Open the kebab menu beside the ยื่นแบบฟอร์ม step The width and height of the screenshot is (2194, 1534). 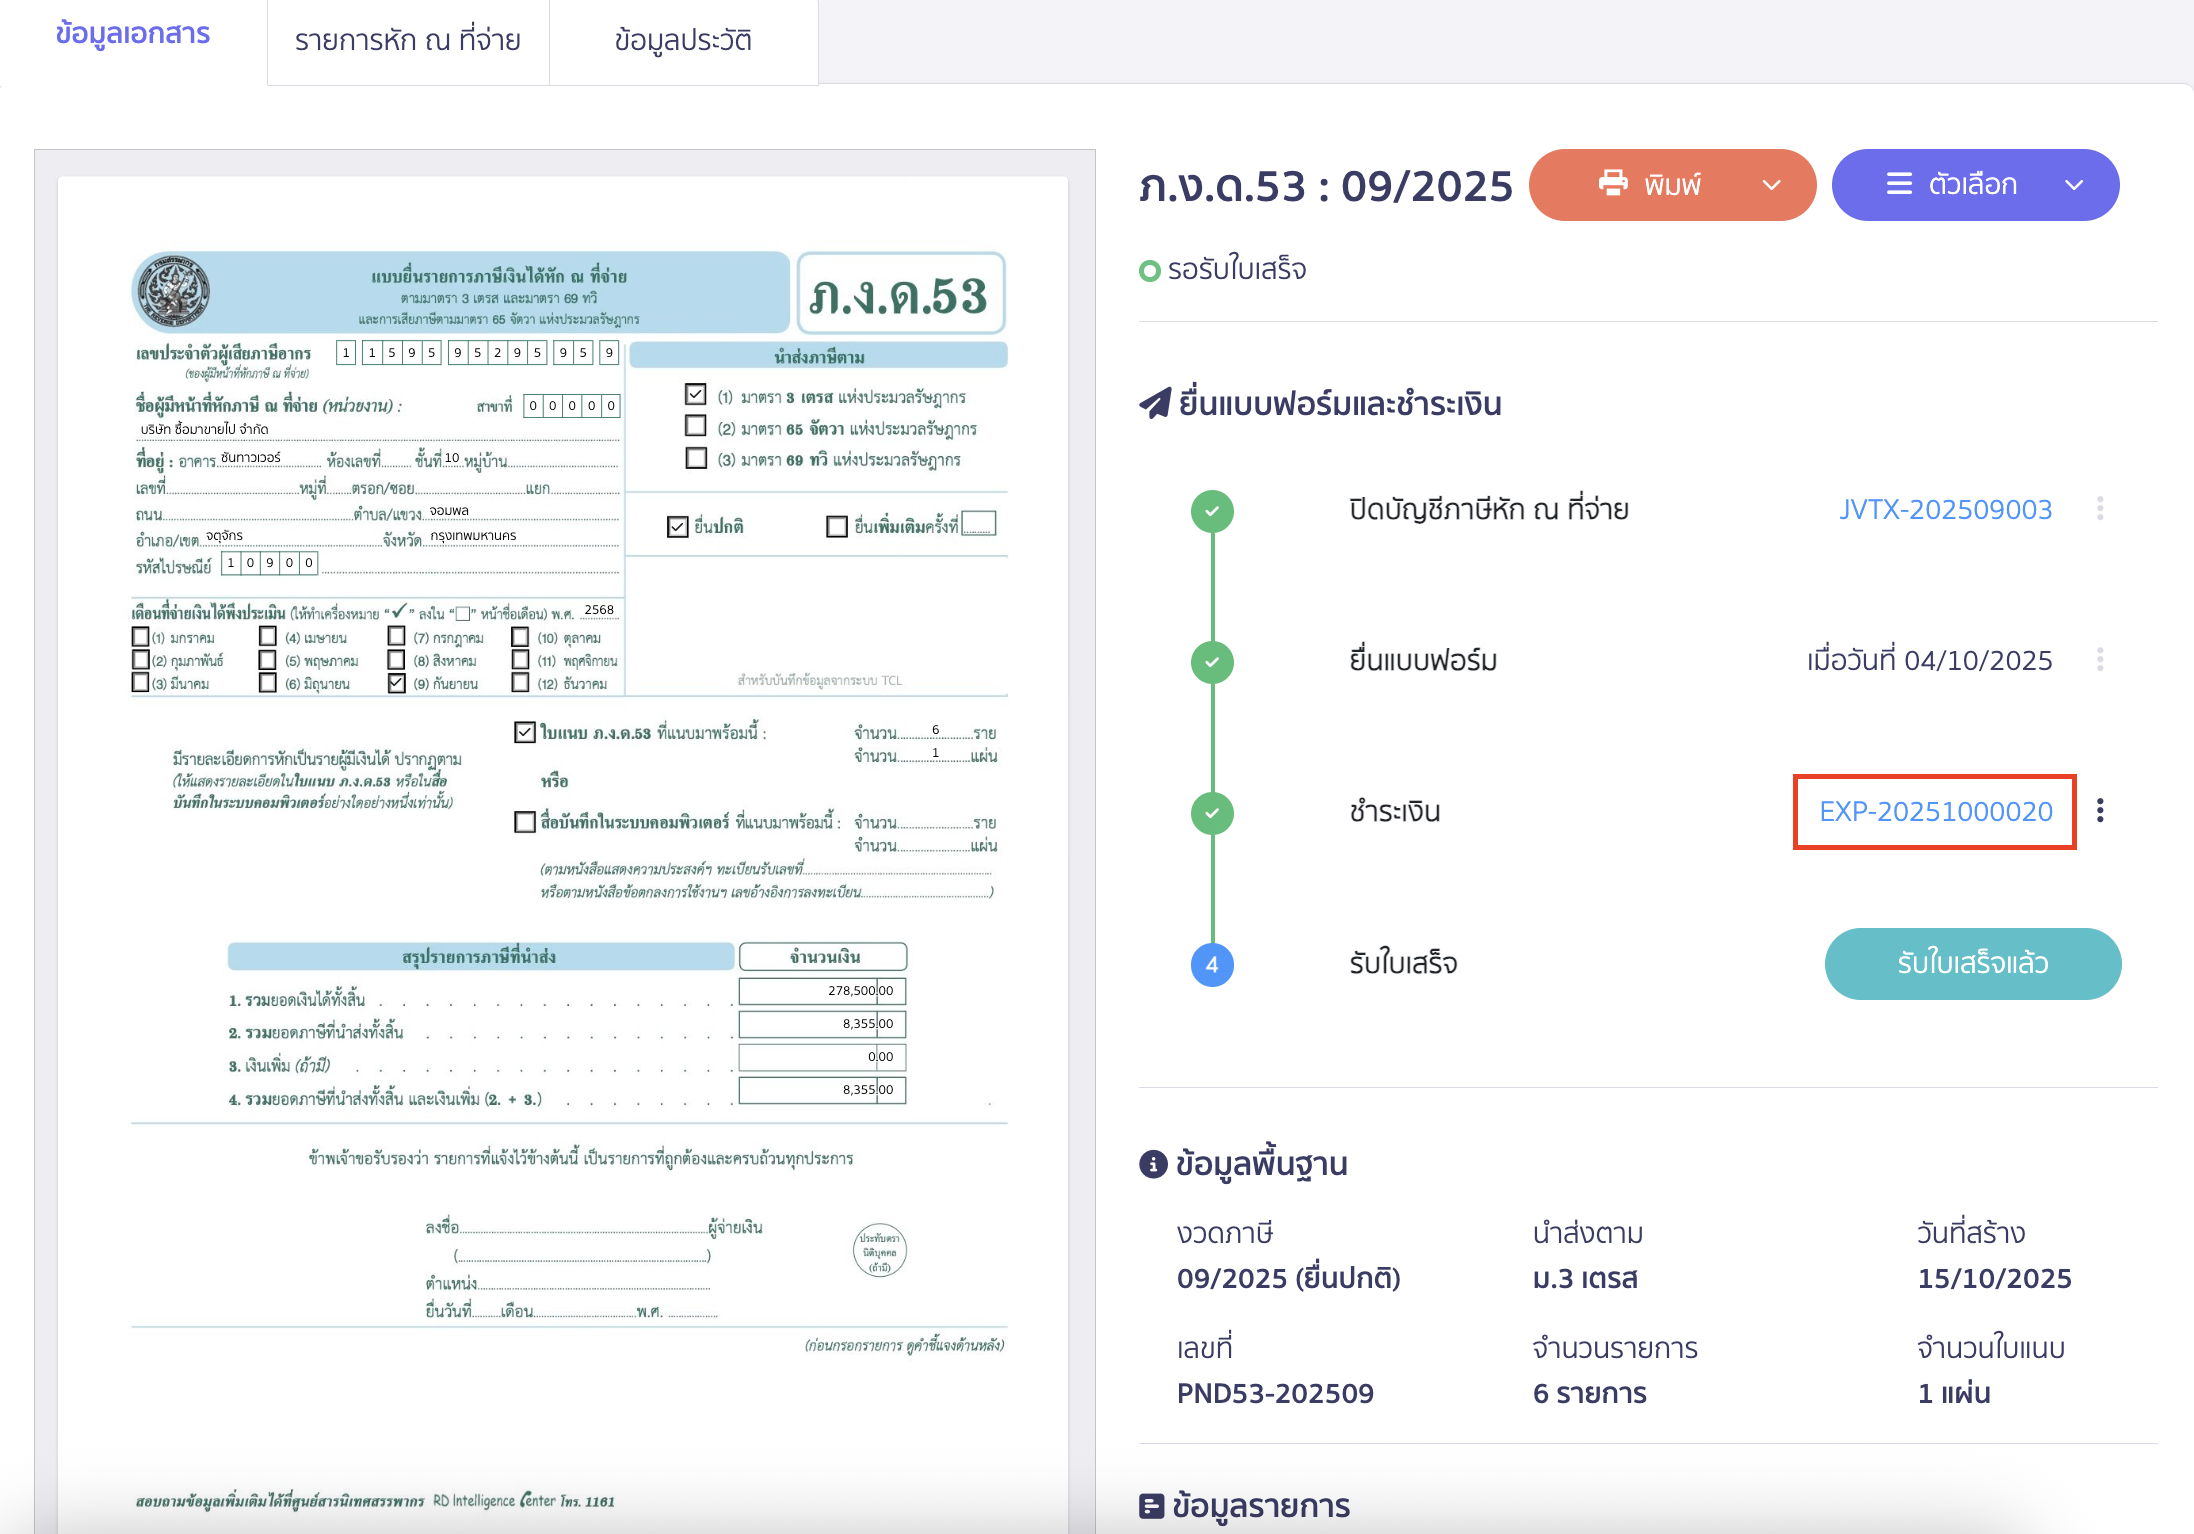coord(2101,659)
